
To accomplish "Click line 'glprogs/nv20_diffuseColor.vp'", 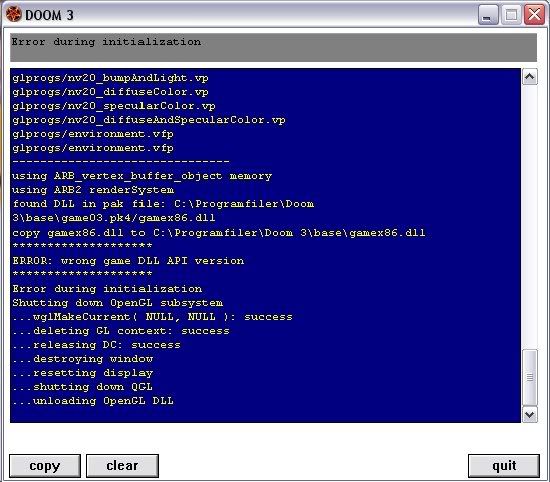I will pos(110,92).
